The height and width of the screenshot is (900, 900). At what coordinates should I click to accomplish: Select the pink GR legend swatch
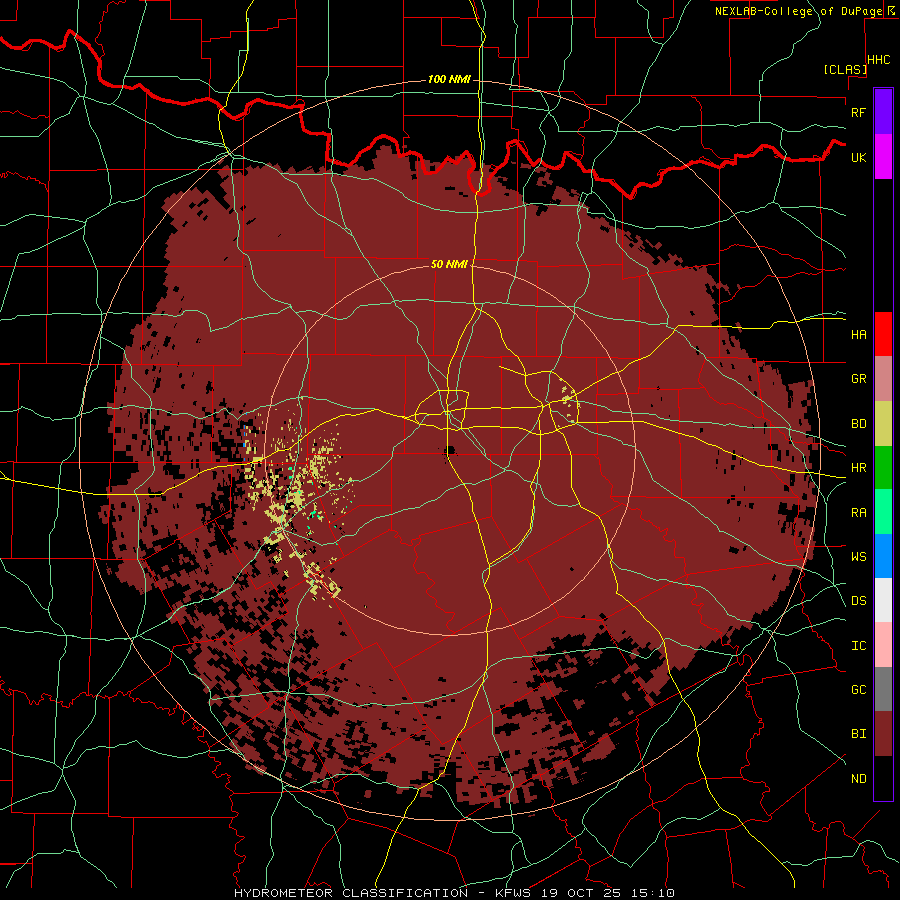[x=883, y=379]
